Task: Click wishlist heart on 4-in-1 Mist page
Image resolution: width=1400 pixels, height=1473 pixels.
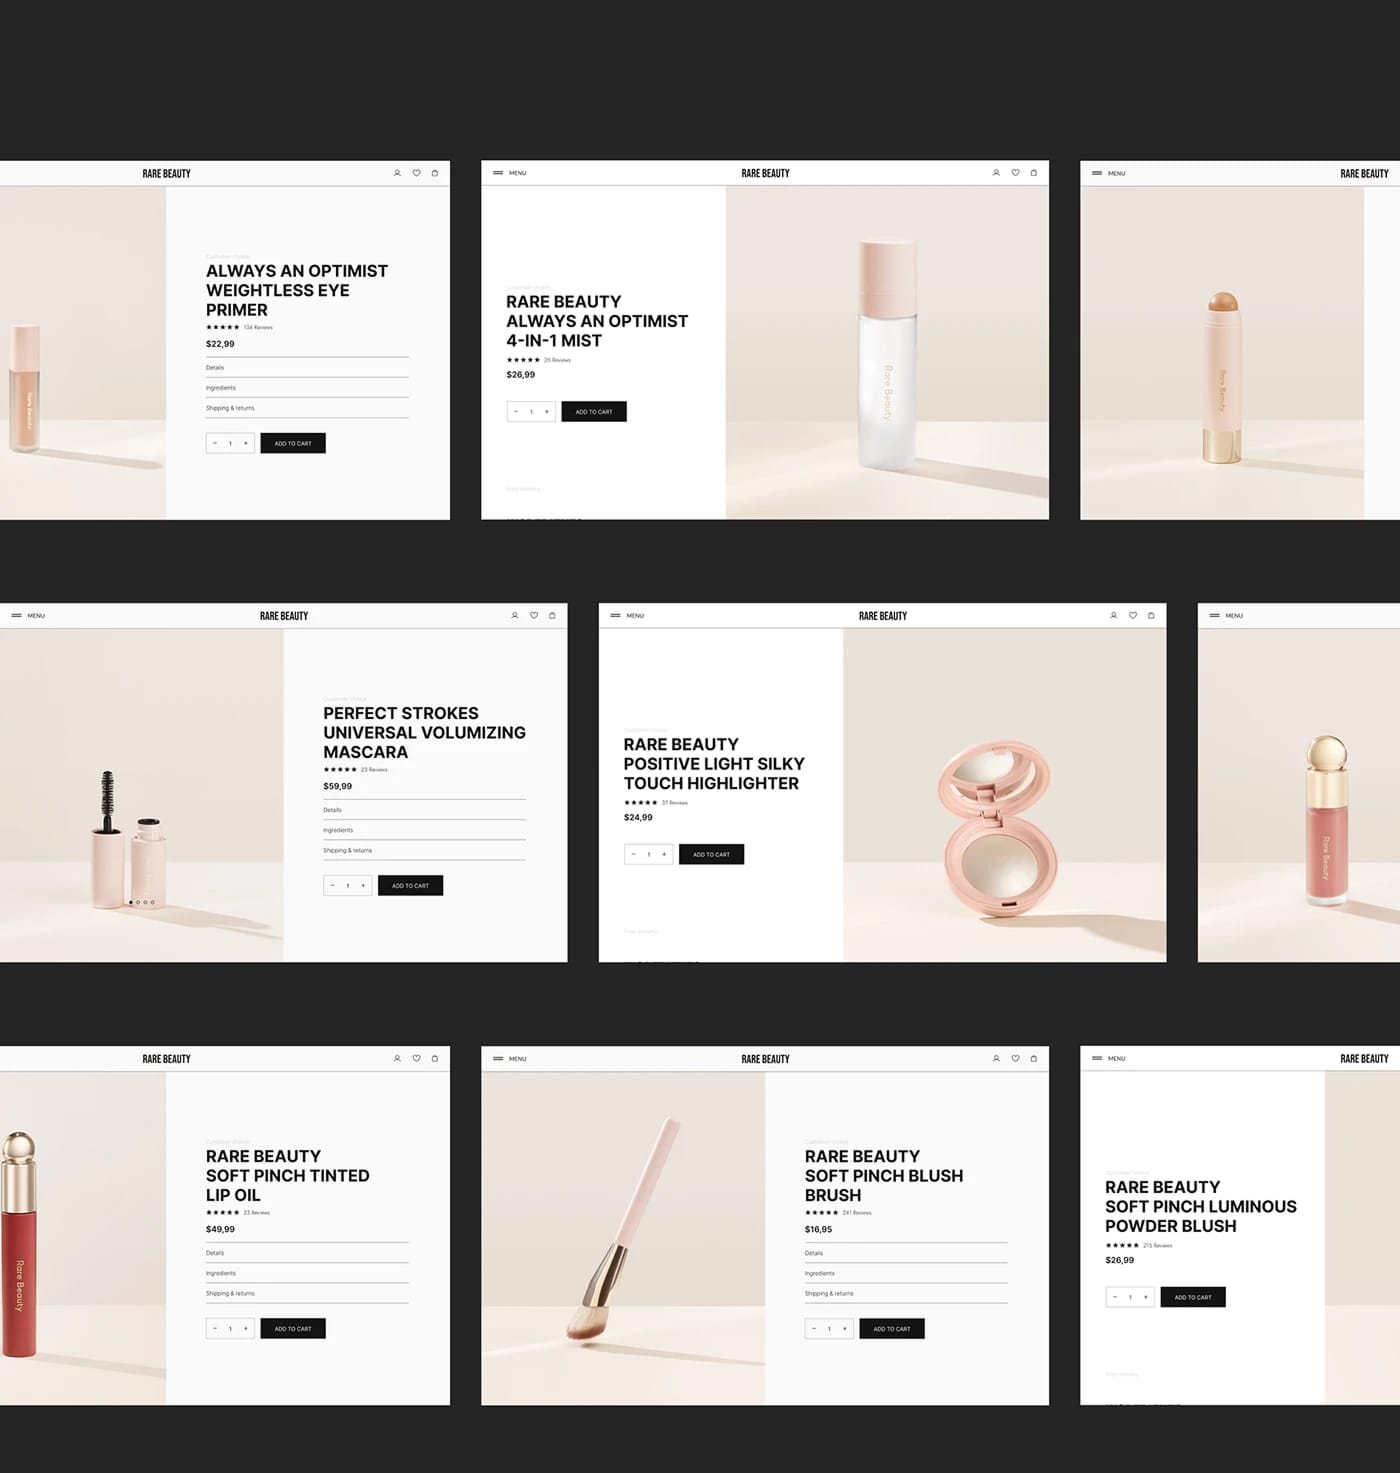Action: tap(1015, 173)
